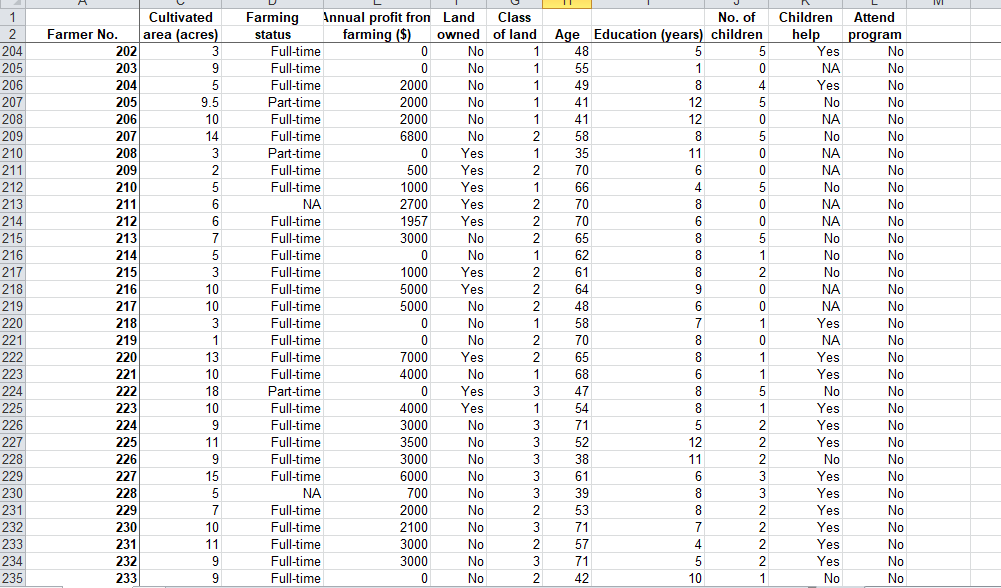Select farmer number cell 220
Screen dimensions: 1001x588
click(82, 358)
